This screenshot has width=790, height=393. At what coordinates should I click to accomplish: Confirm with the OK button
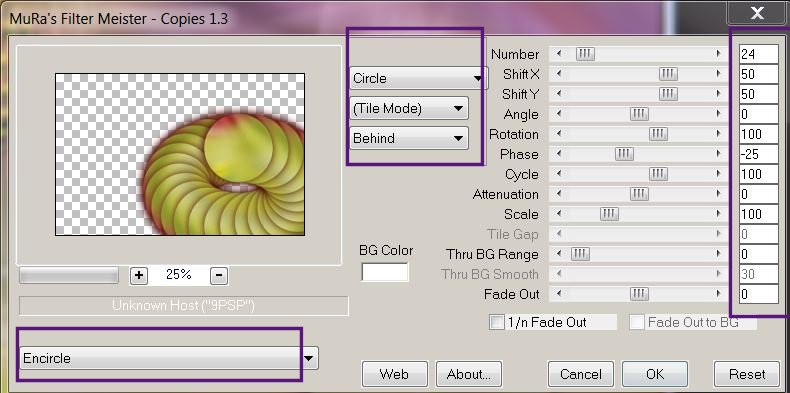tap(655, 374)
